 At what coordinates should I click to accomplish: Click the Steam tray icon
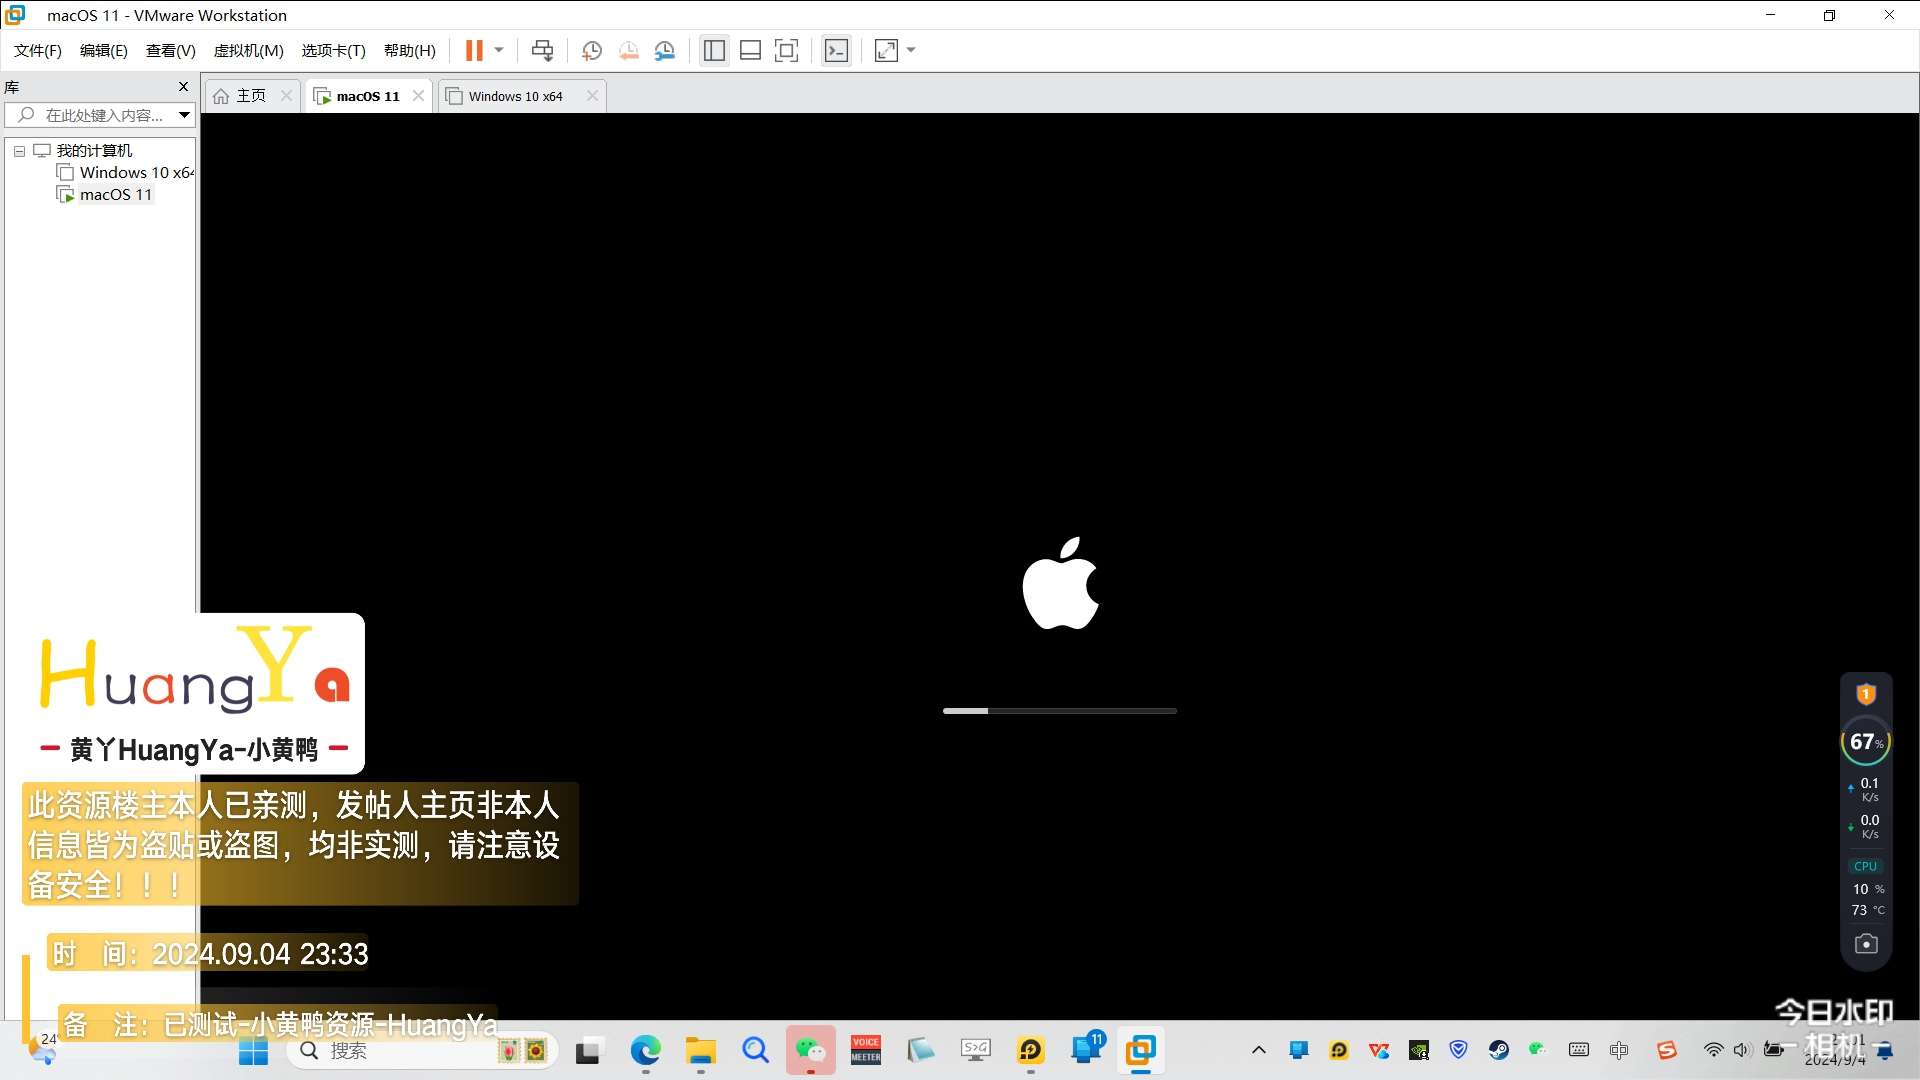click(x=1499, y=1050)
